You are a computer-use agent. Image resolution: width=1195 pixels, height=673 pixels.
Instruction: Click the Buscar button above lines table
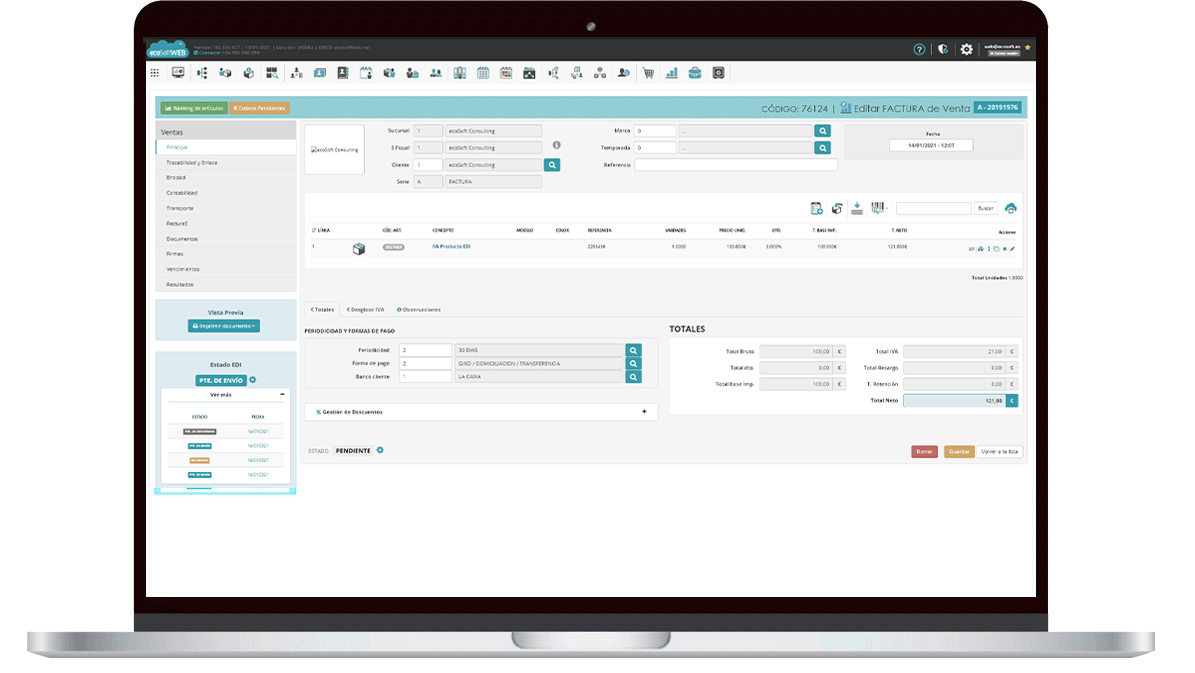click(x=985, y=208)
